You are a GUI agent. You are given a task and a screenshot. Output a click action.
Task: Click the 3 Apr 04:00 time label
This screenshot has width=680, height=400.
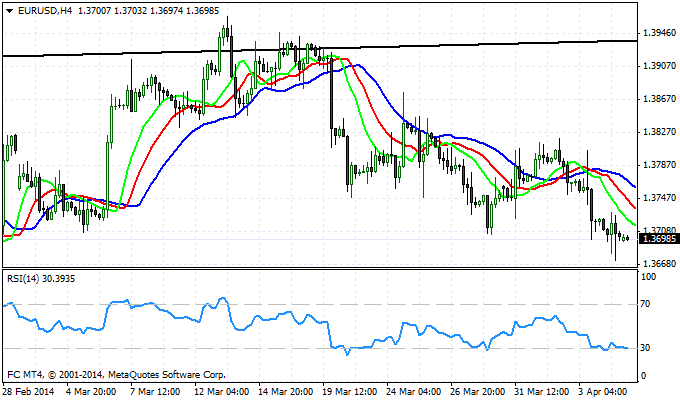(603, 391)
